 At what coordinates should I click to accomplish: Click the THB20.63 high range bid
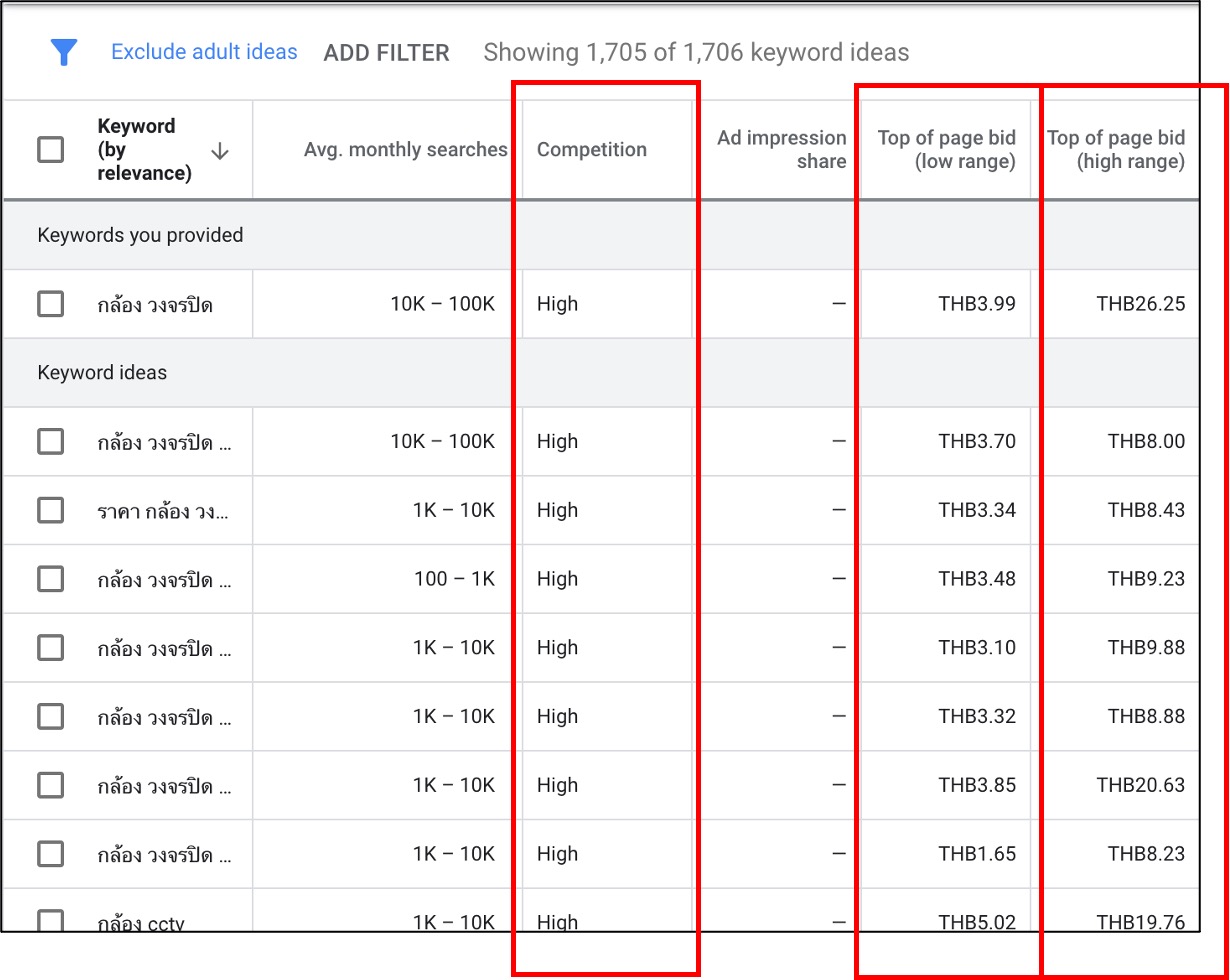(x=1141, y=785)
